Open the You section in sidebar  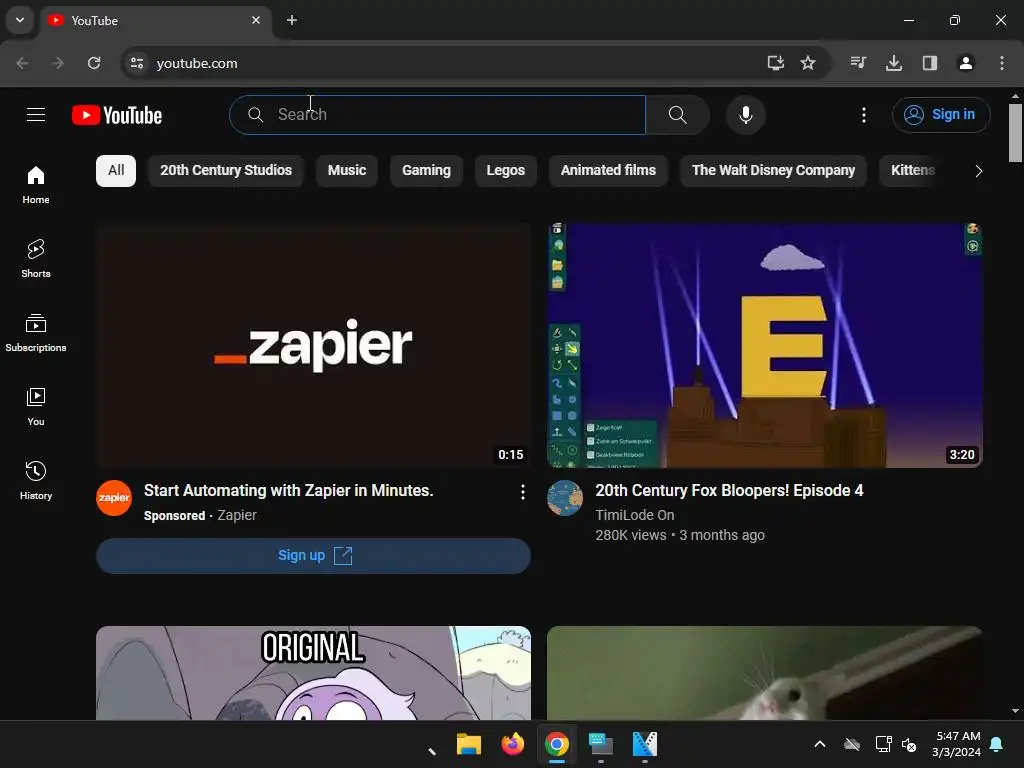pyautogui.click(x=36, y=406)
